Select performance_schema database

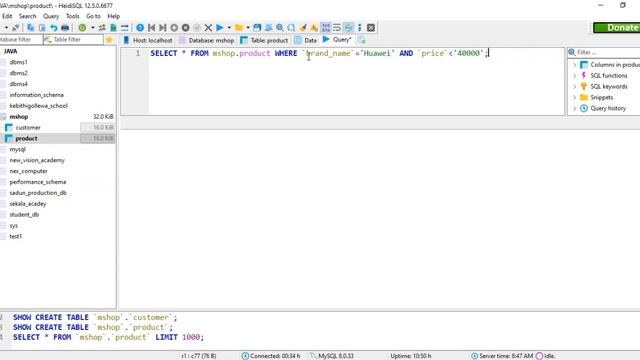38,182
